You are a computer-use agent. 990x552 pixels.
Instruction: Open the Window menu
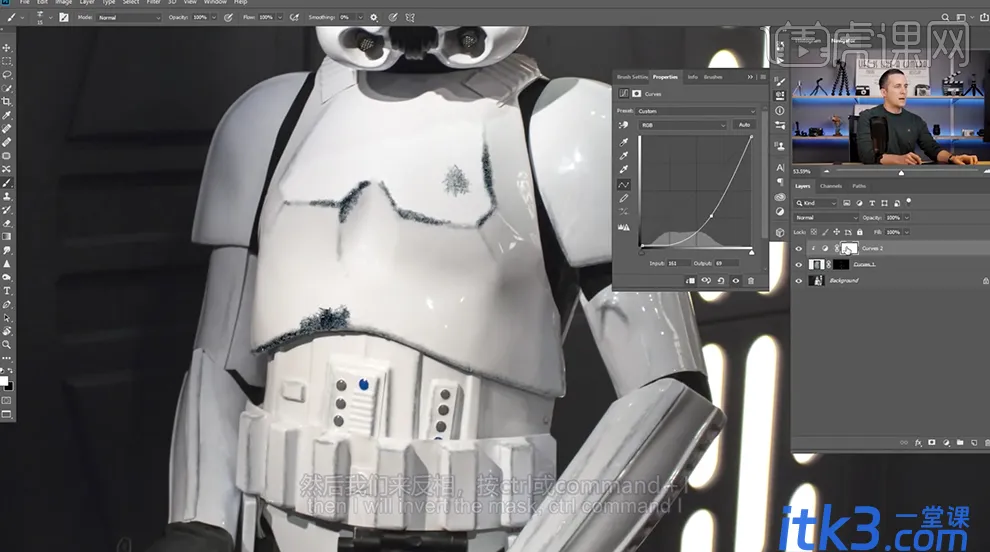coord(215,3)
